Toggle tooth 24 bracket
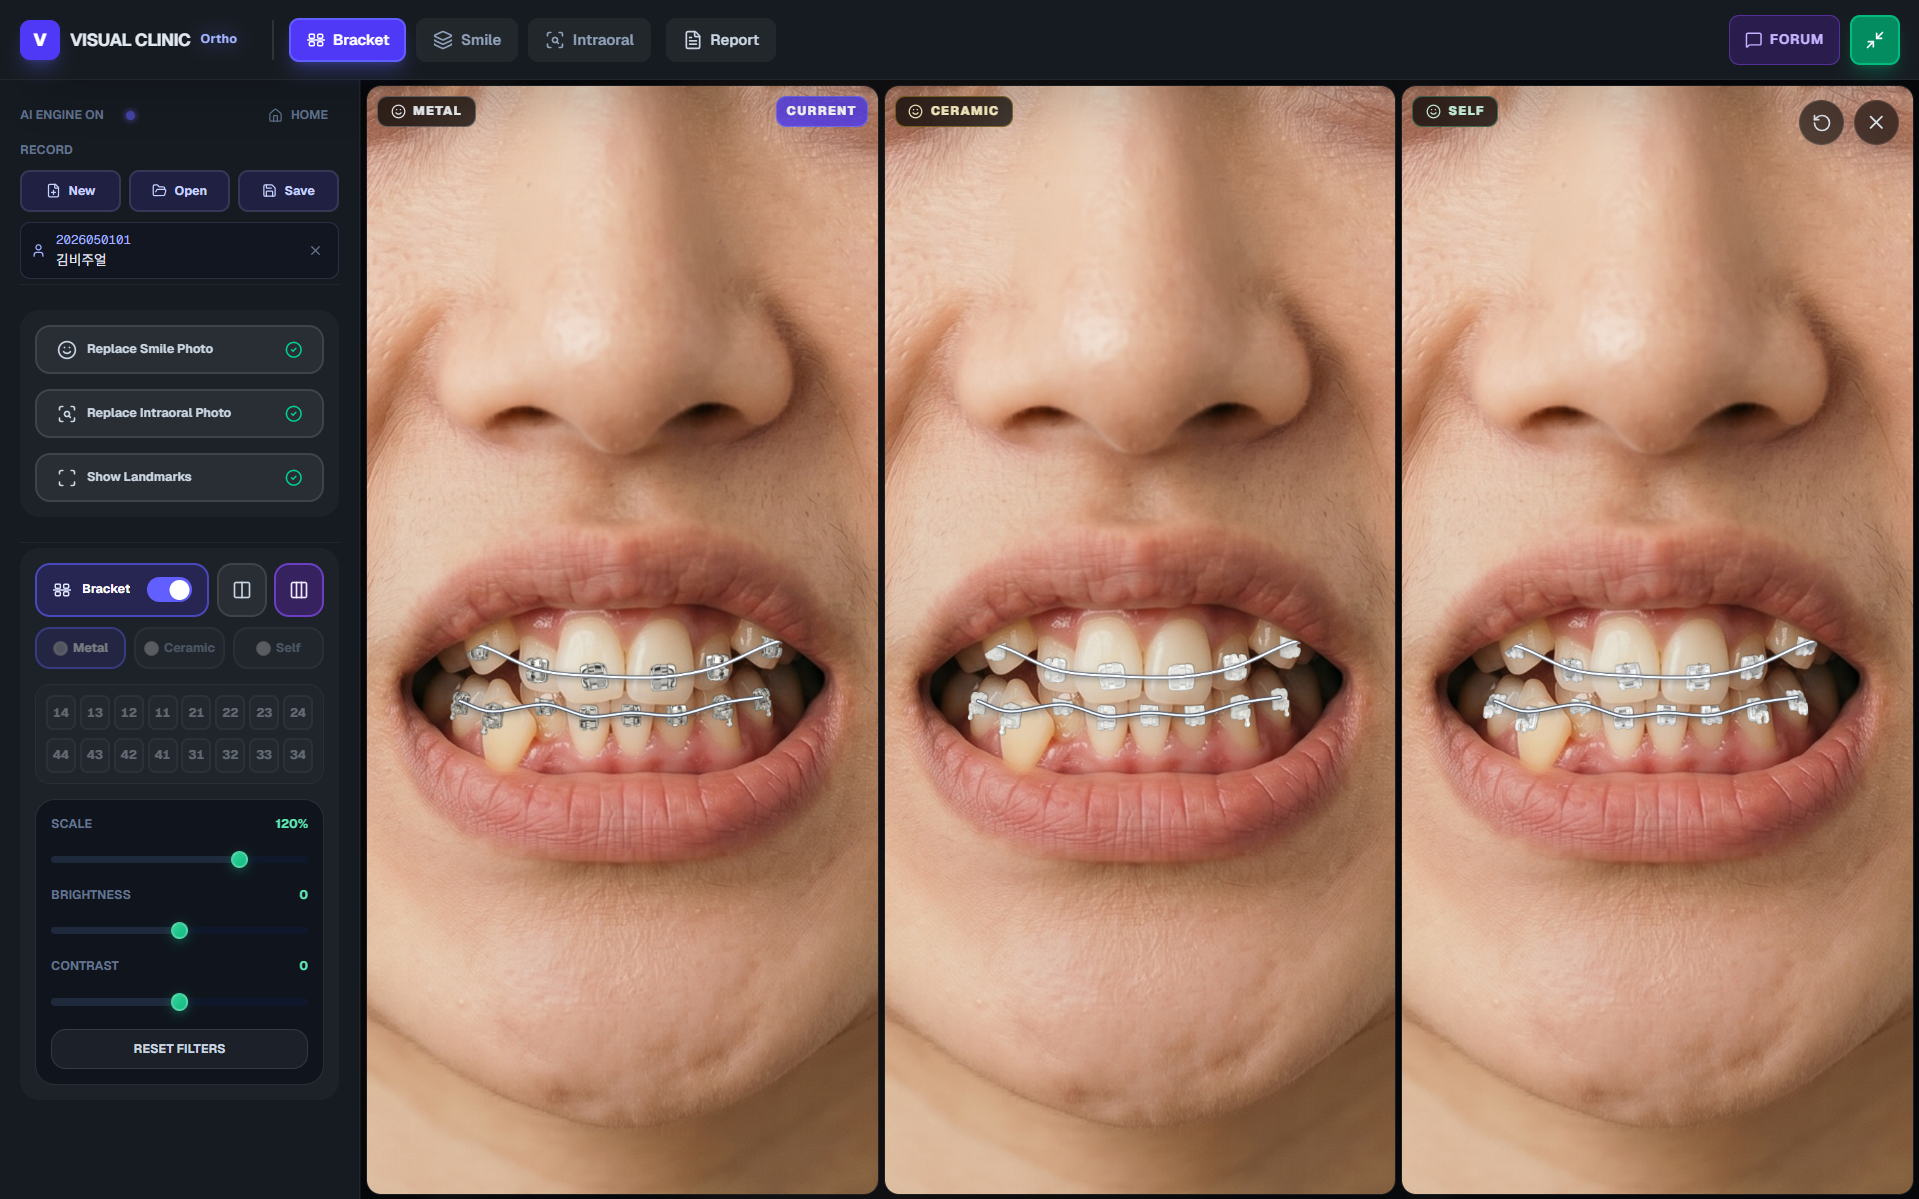The image size is (1919, 1199). (298, 712)
